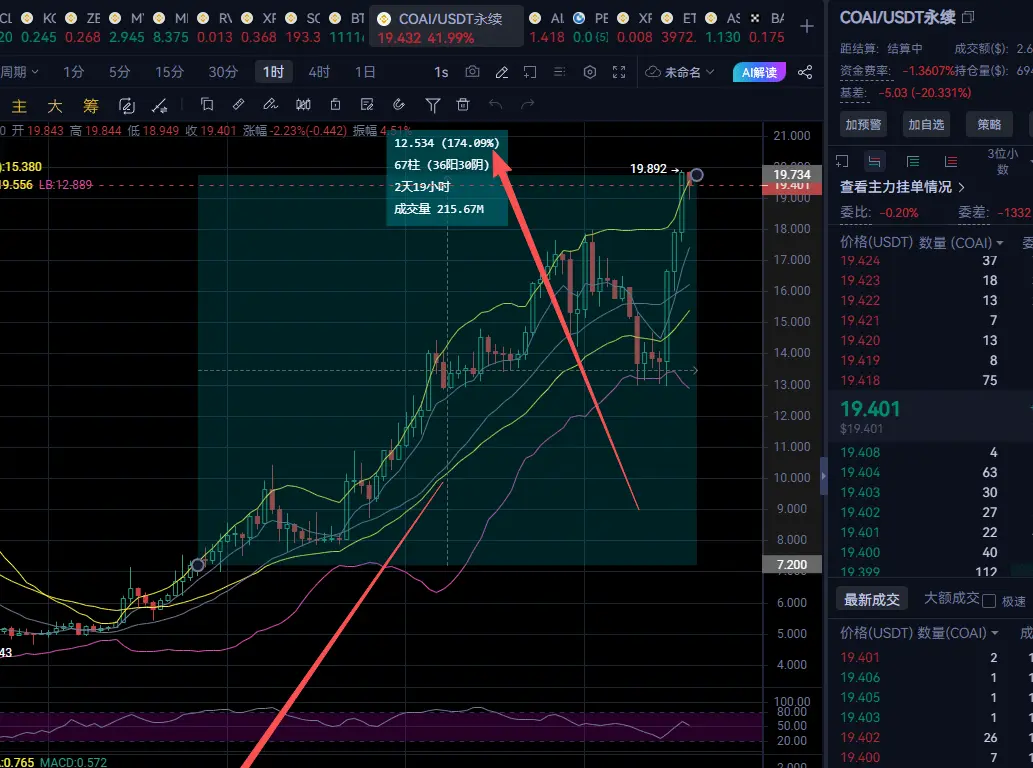Image resolution: width=1033 pixels, height=768 pixels.
Task: Select the brush annotate tool
Action: (x=270, y=104)
